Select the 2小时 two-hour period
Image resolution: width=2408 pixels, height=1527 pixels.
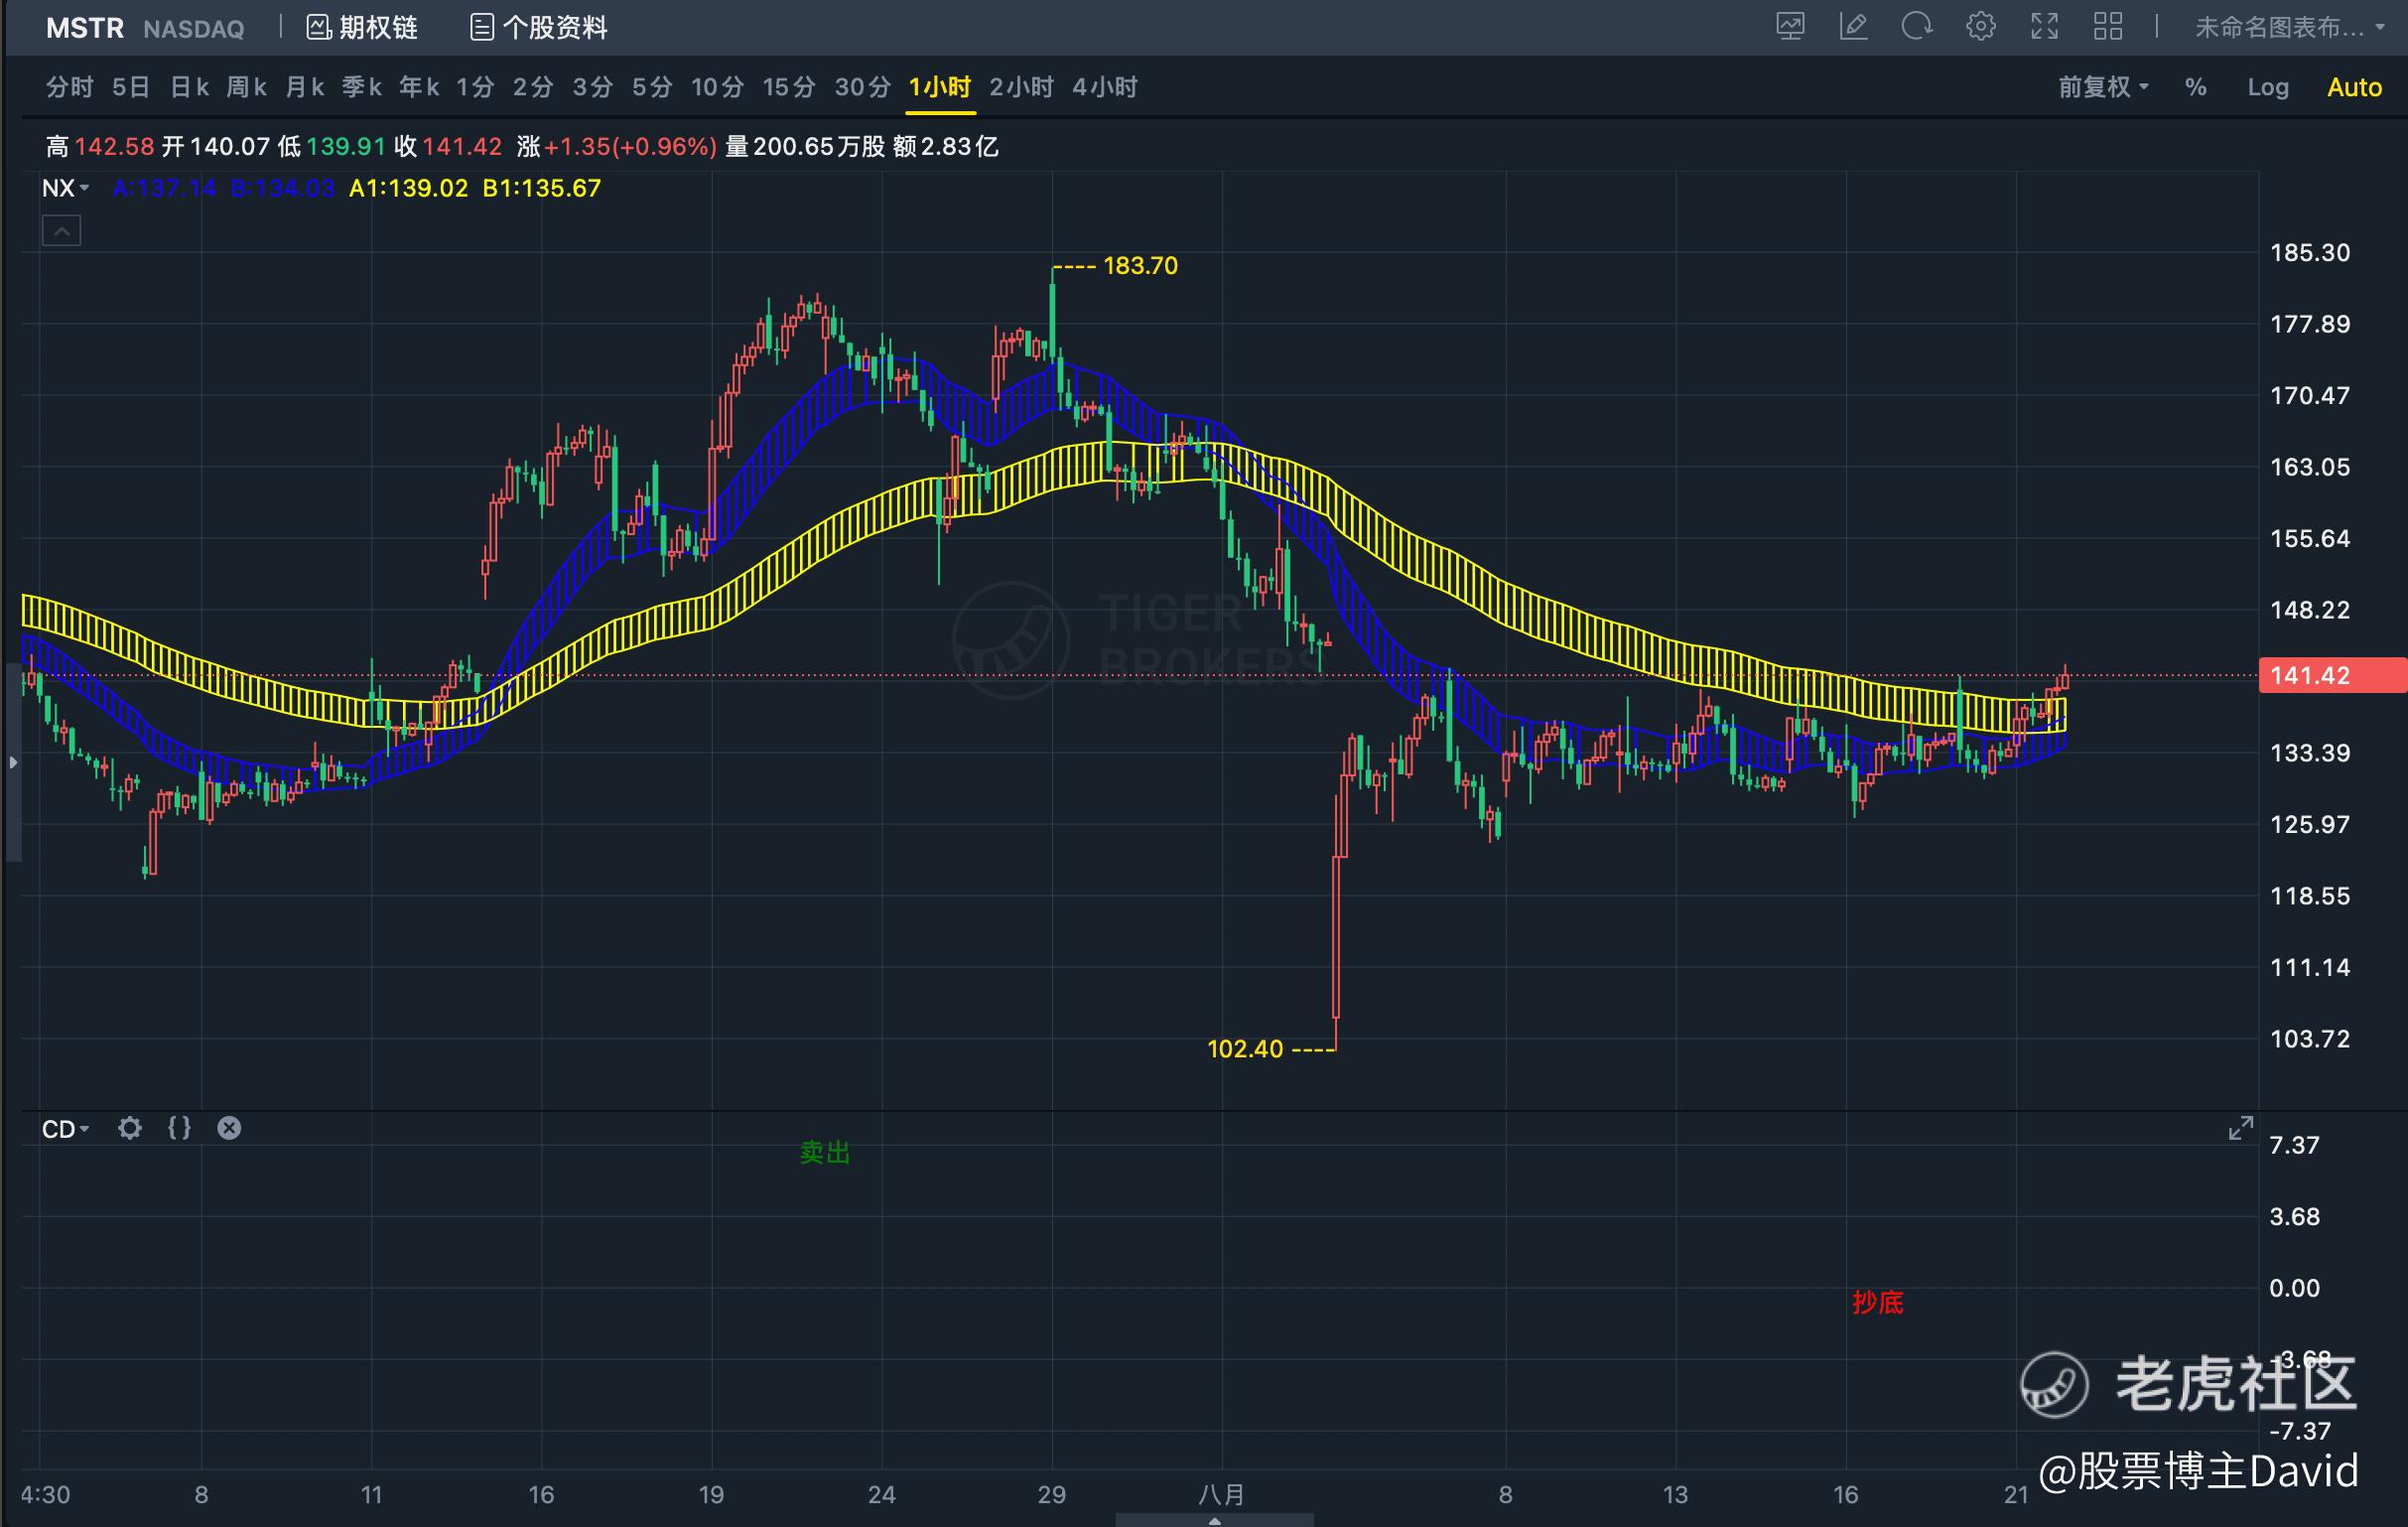tap(1021, 87)
